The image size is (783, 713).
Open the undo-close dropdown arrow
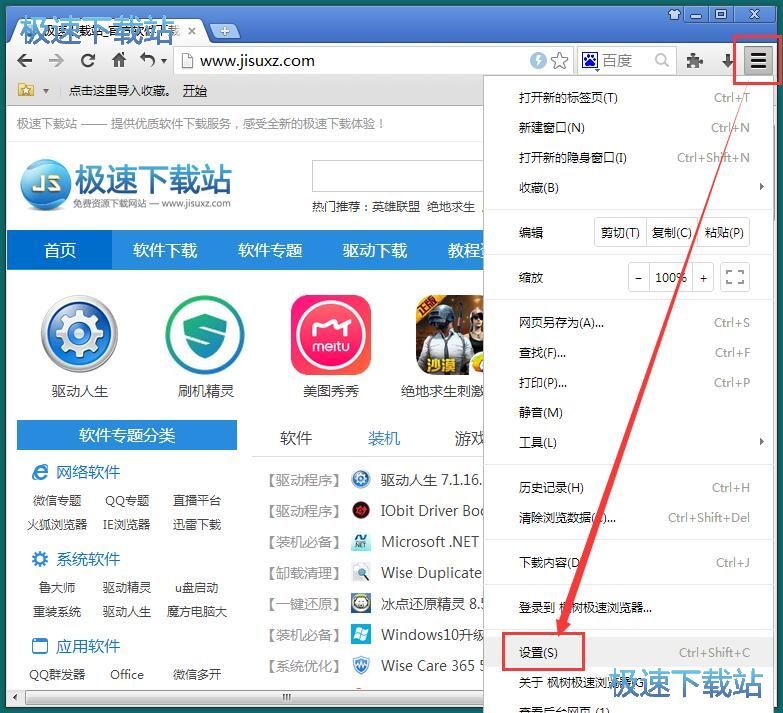point(164,61)
